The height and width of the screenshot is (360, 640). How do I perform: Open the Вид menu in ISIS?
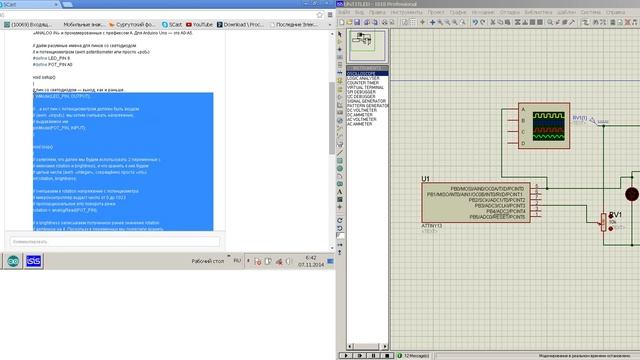tap(359, 12)
